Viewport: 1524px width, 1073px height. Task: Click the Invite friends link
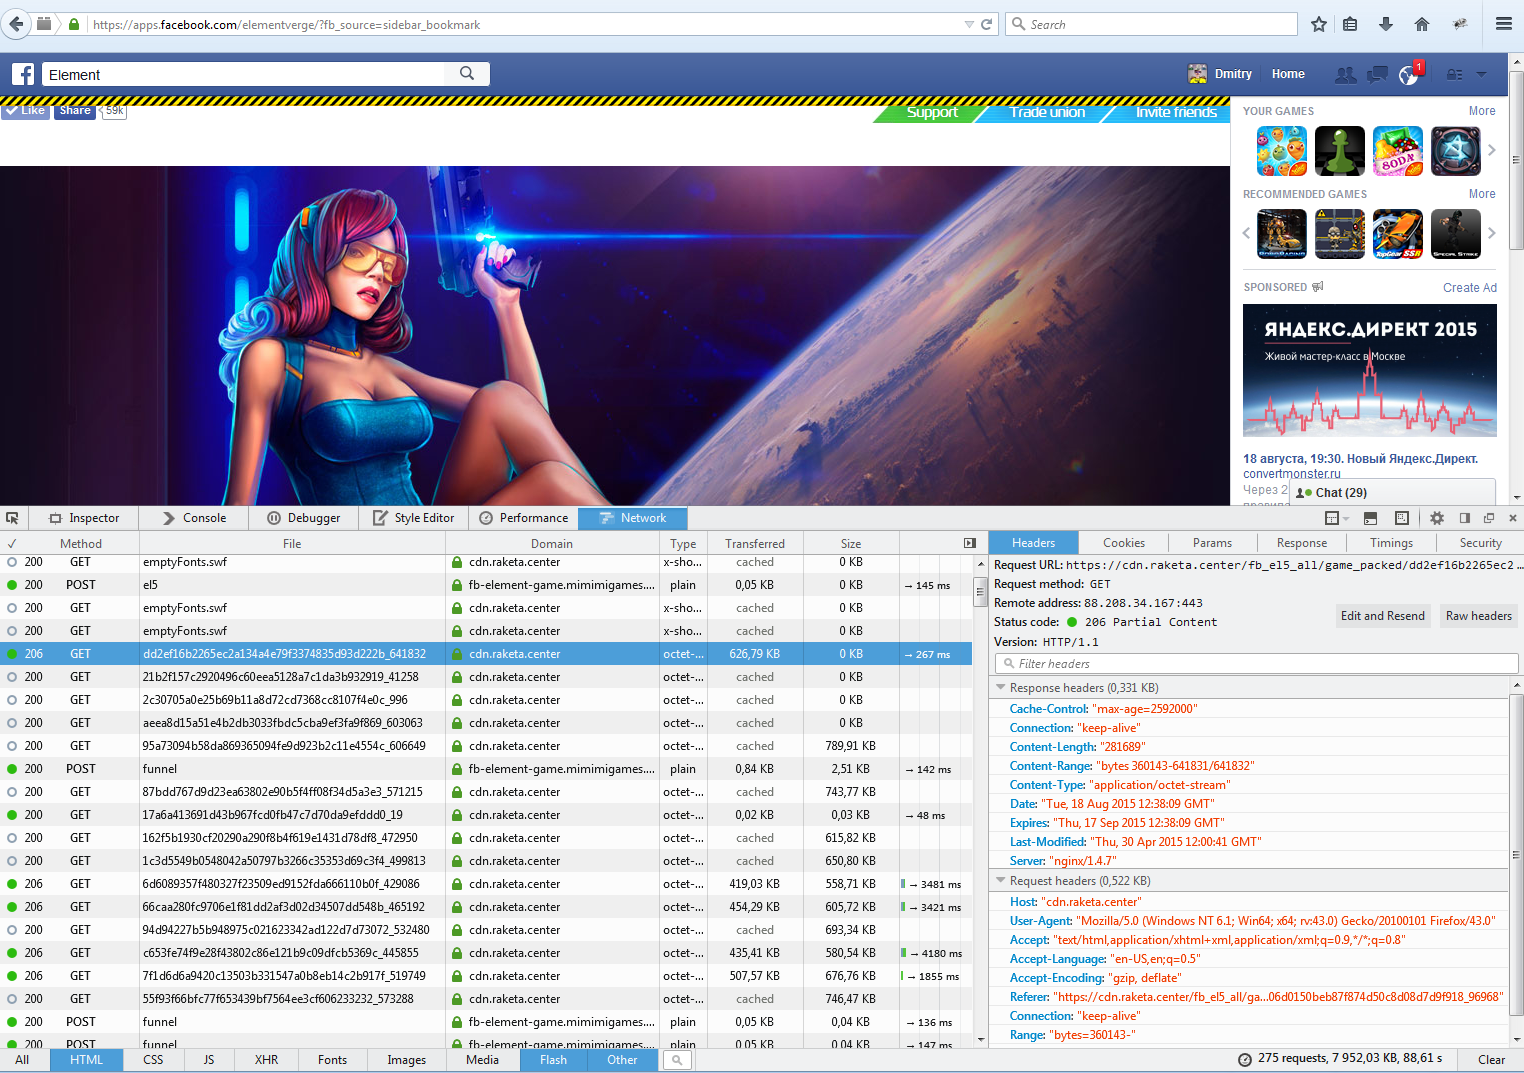click(x=1176, y=112)
